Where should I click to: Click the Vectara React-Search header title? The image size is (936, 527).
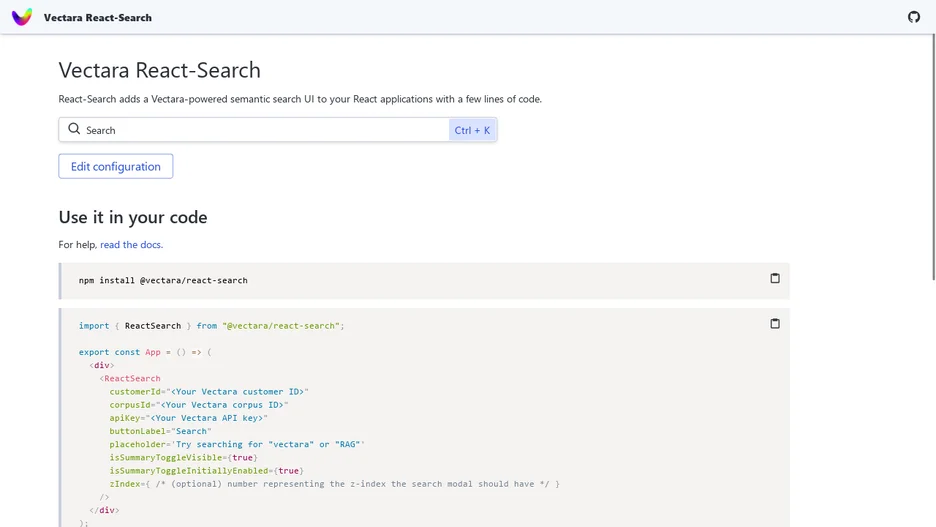(x=98, y=18)
